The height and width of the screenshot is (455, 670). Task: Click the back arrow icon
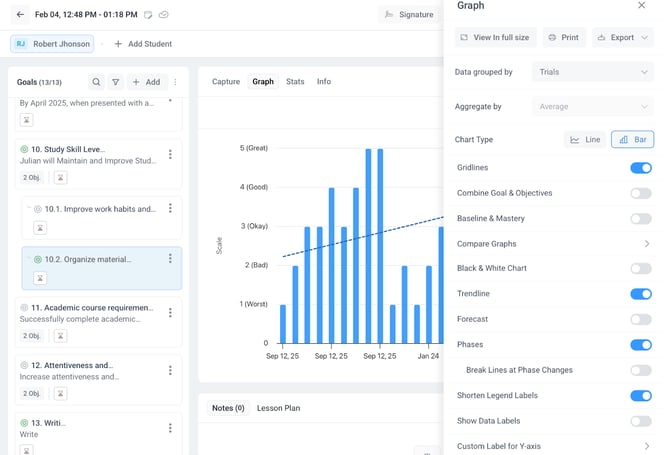click(x=20, y=15)
